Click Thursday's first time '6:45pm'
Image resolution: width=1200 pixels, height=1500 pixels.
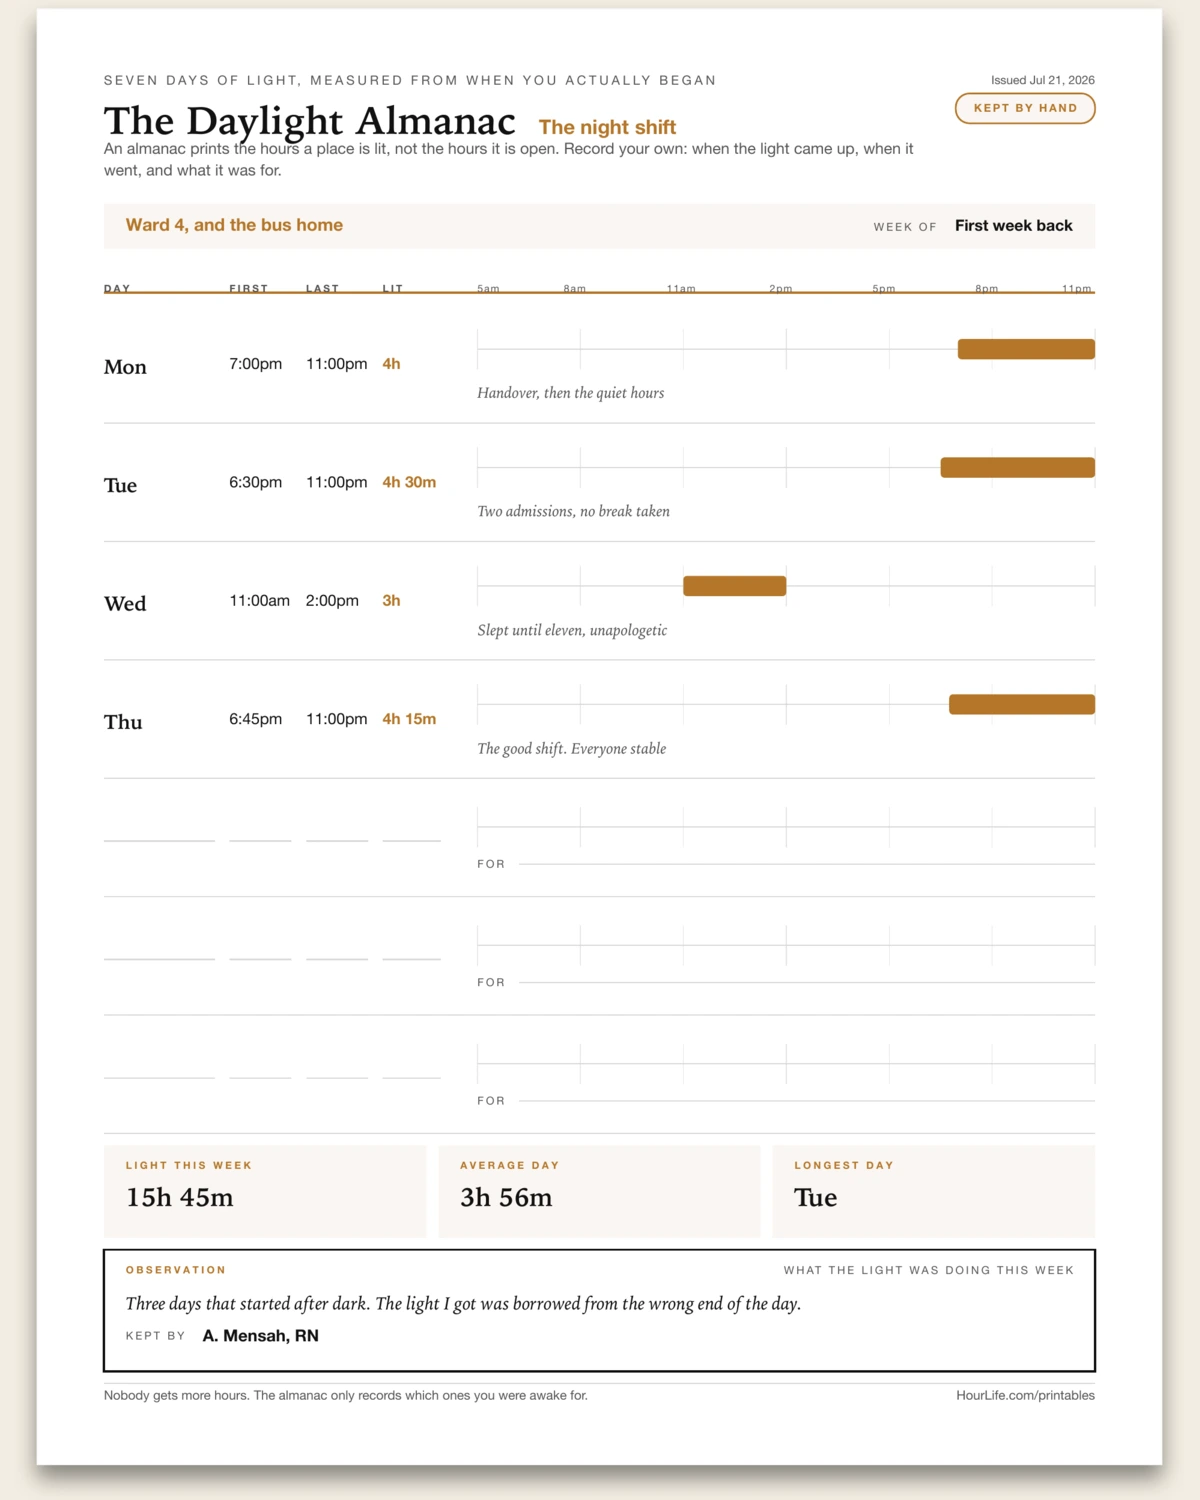click(x=256, y=719)
